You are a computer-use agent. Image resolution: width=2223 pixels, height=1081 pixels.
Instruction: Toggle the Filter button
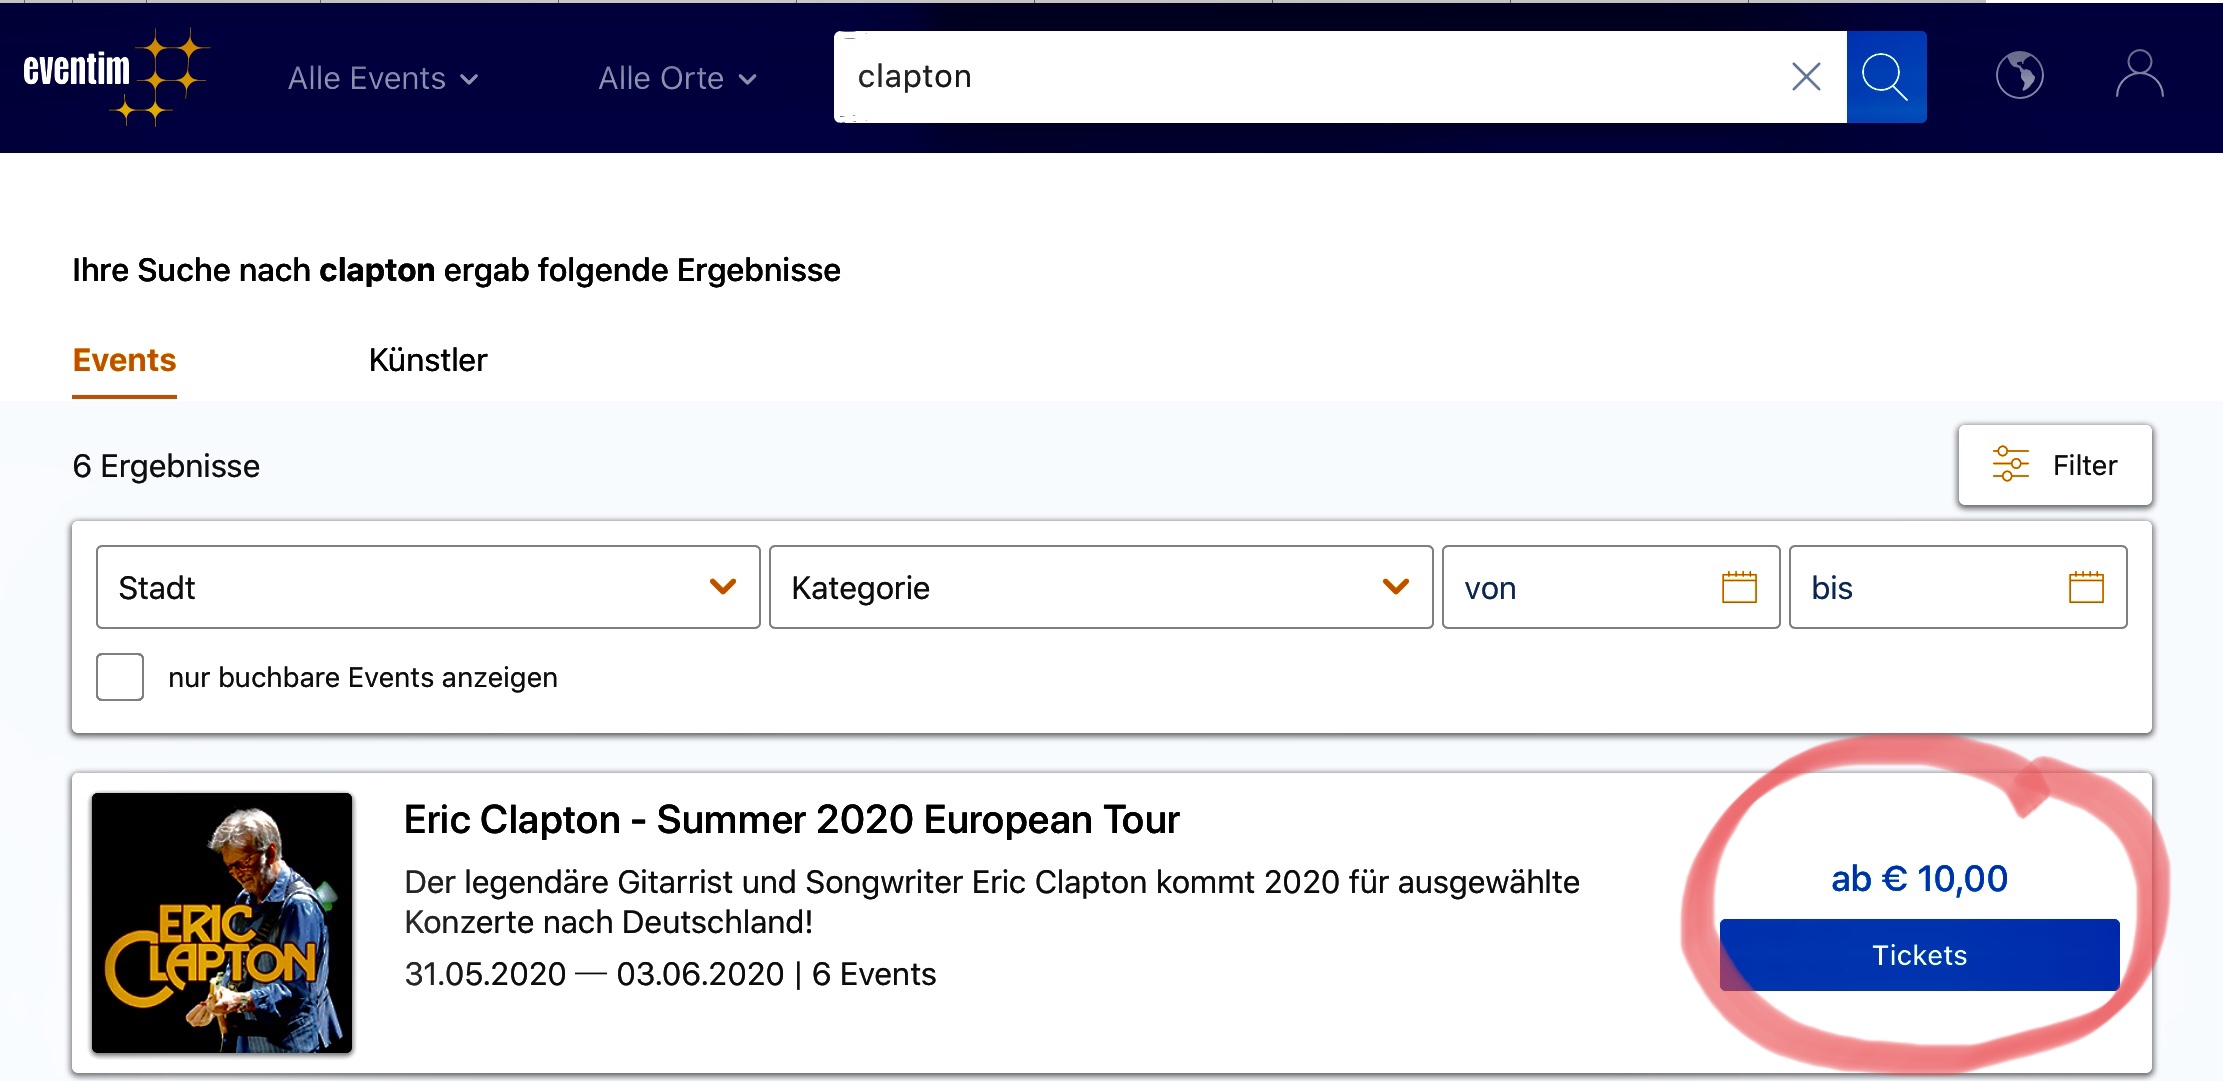point(2055,465)
